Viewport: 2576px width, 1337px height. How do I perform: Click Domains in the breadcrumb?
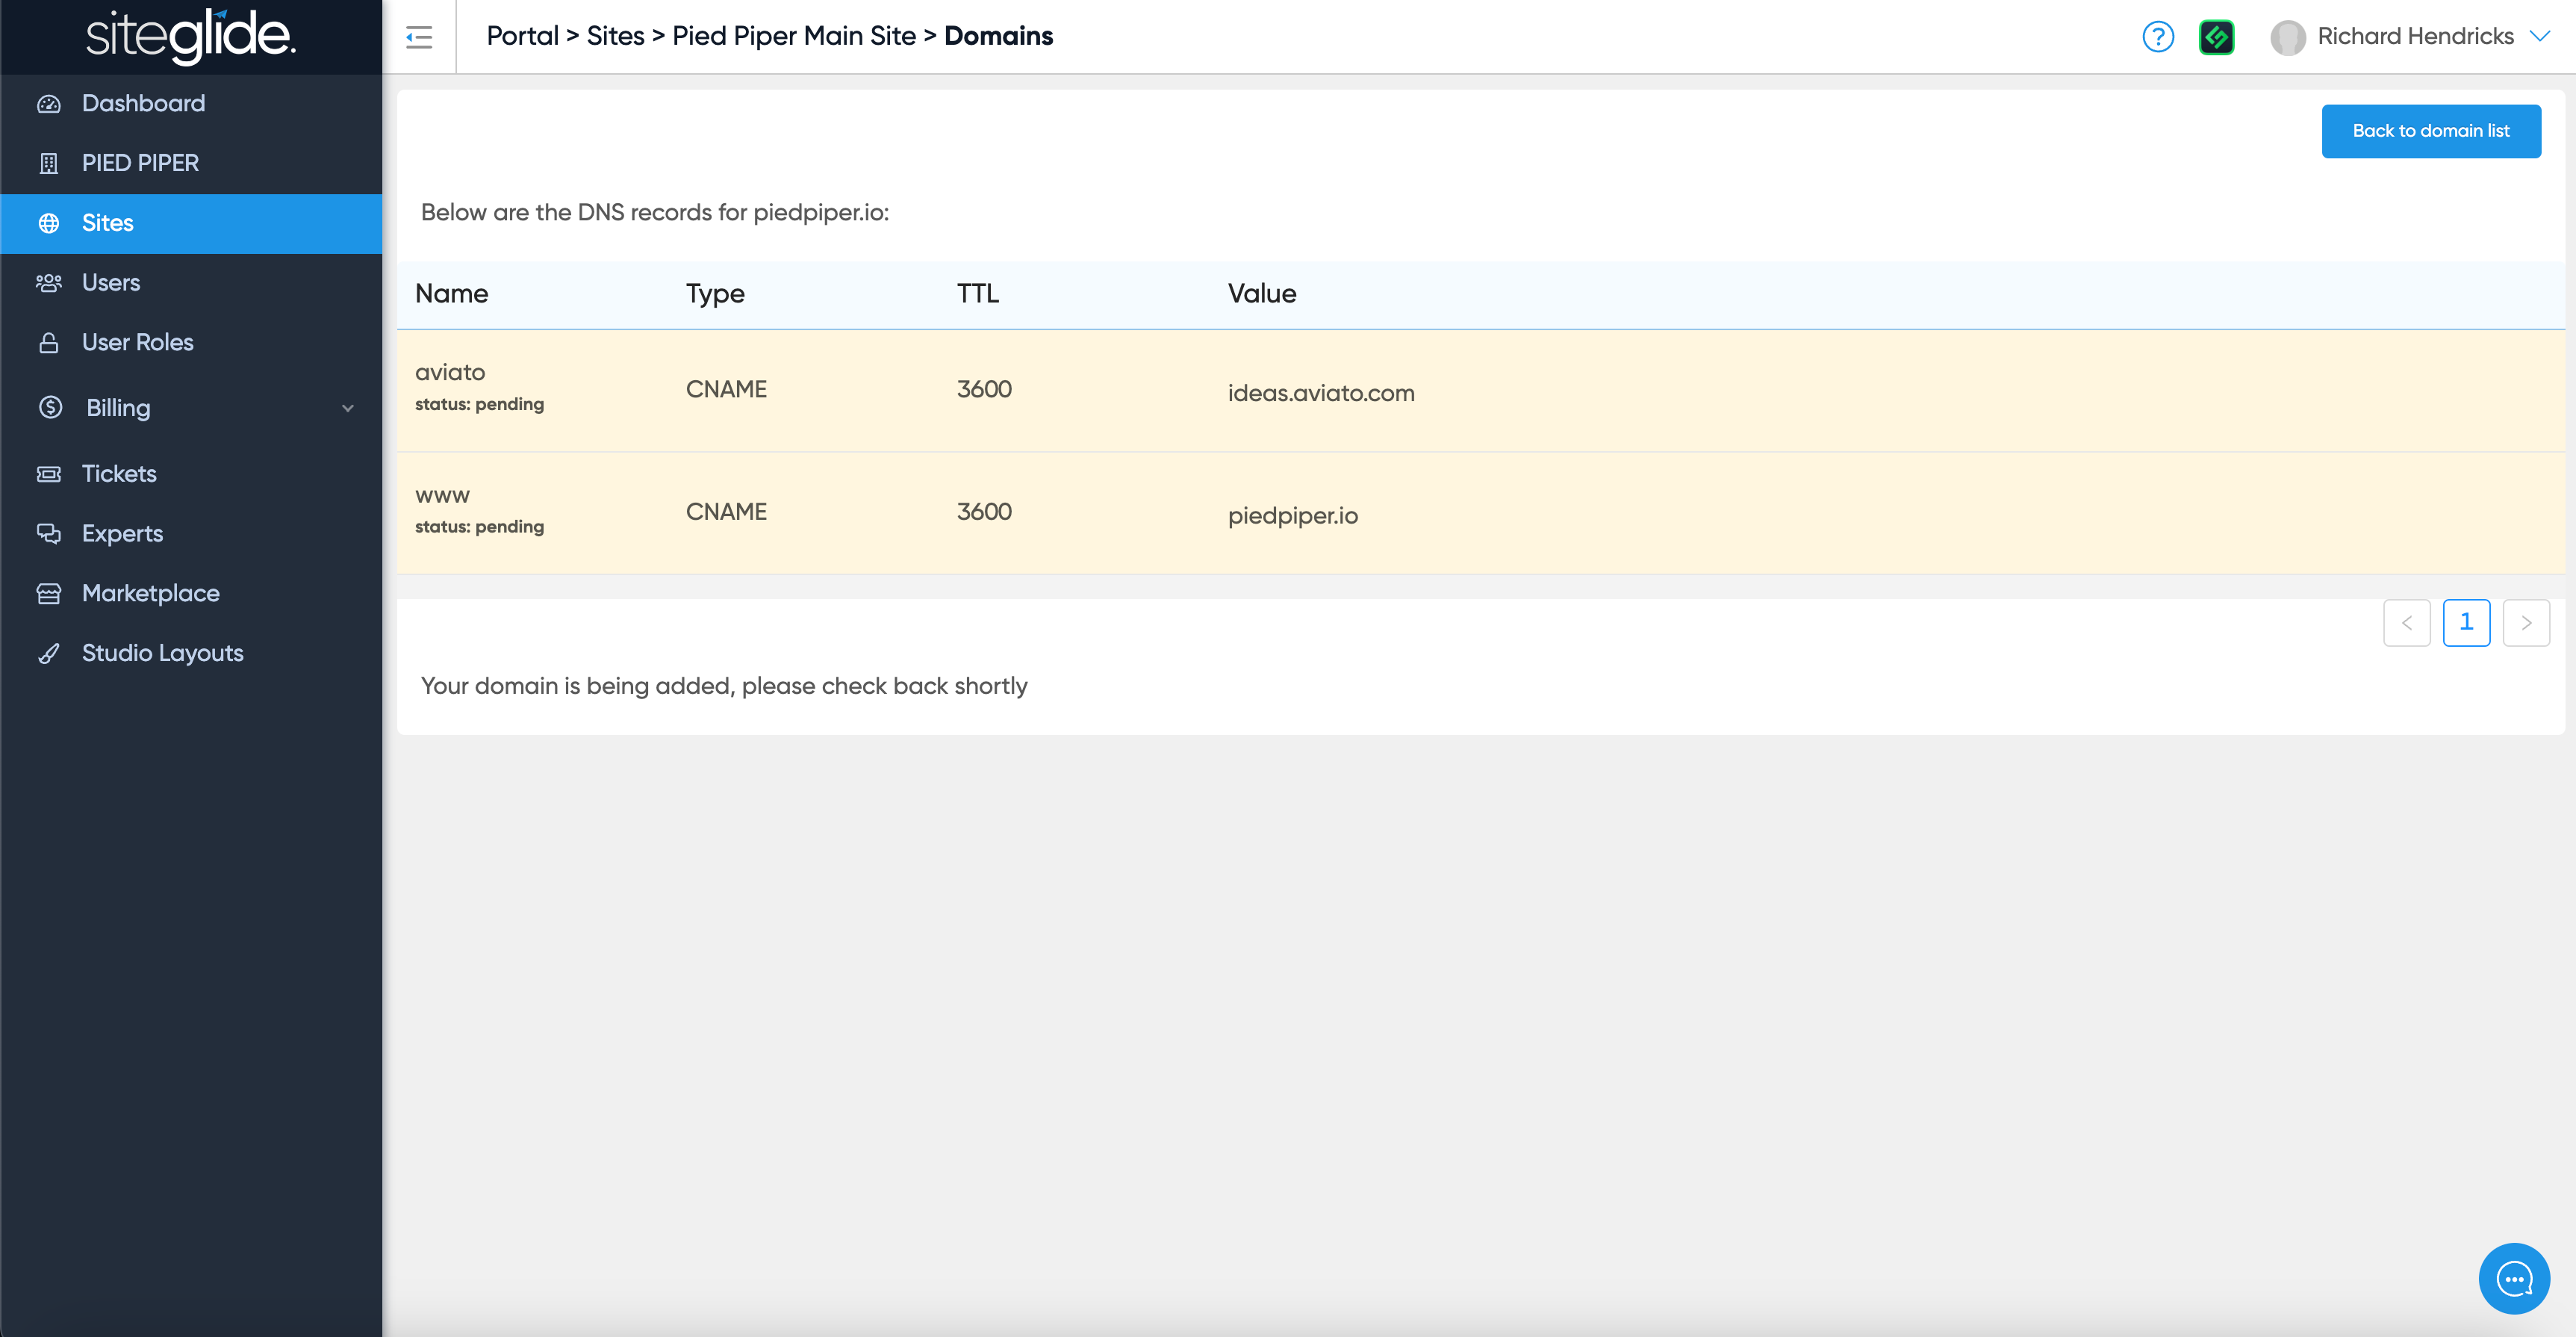[999, 36]
